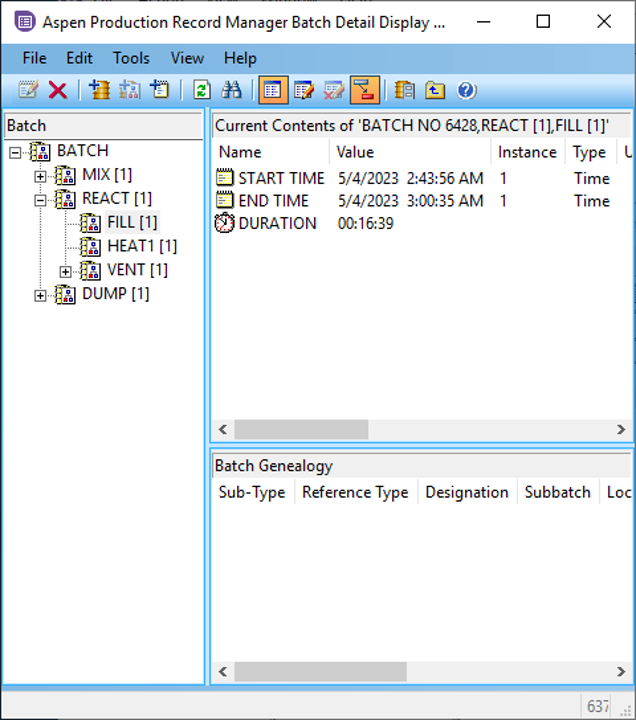Click the red X delete toolbar icon
This screenshot has height=720, width=636.
click(x=58, y=91)
